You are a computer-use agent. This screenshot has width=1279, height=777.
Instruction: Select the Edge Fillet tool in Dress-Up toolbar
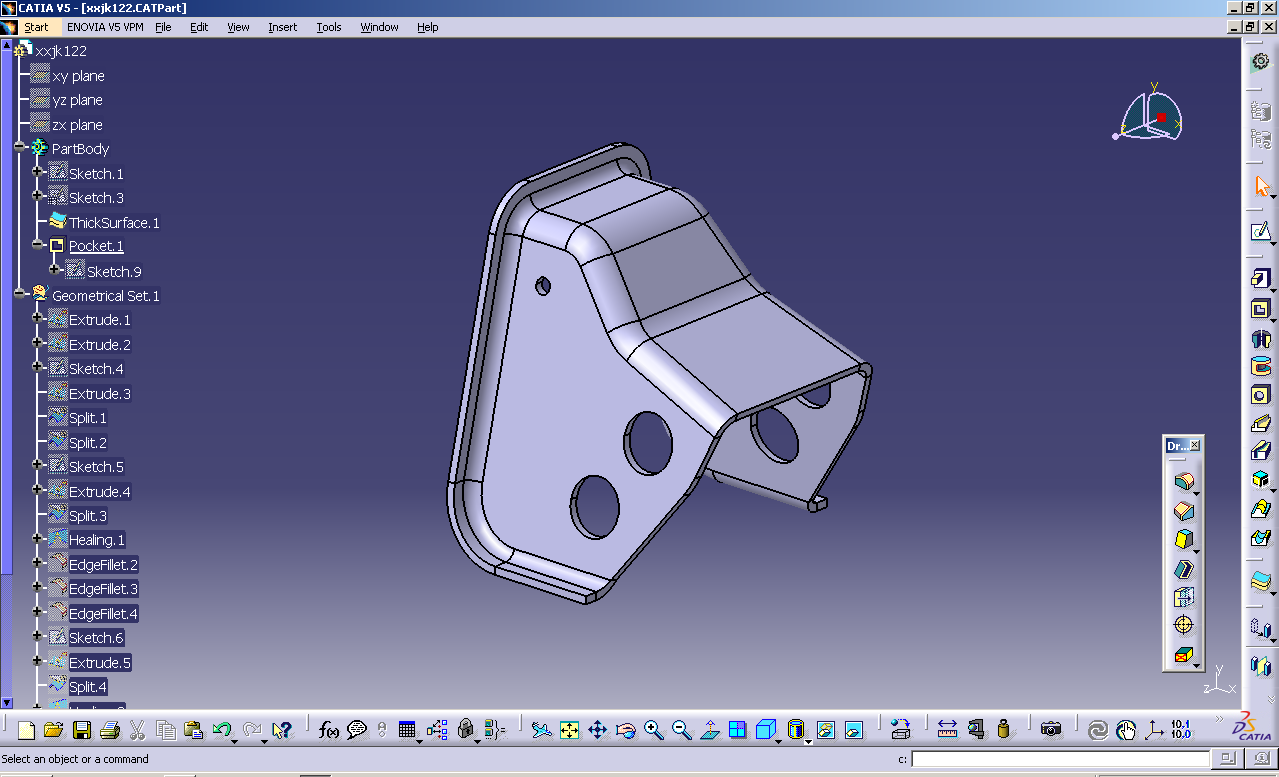1183,482
